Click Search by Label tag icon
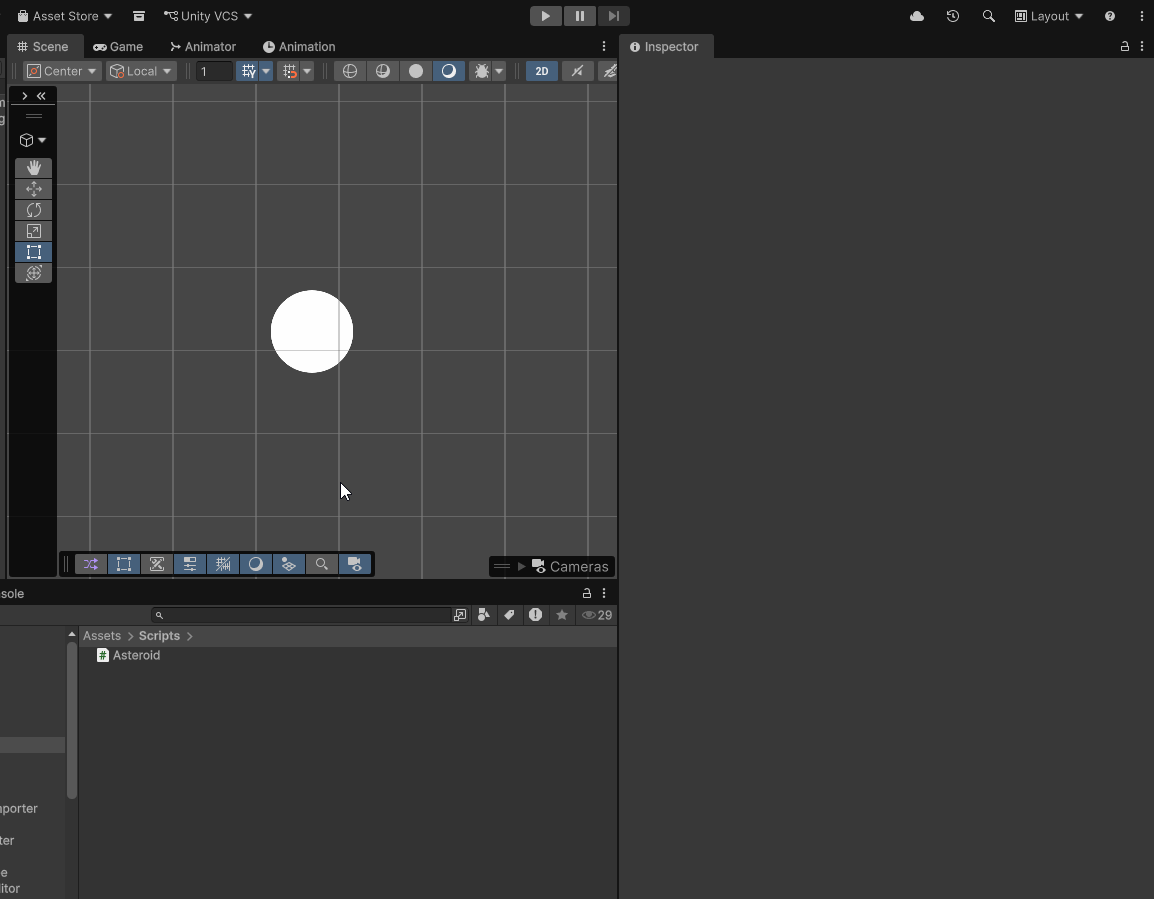 pyautogui.click(x=509, y=615)
